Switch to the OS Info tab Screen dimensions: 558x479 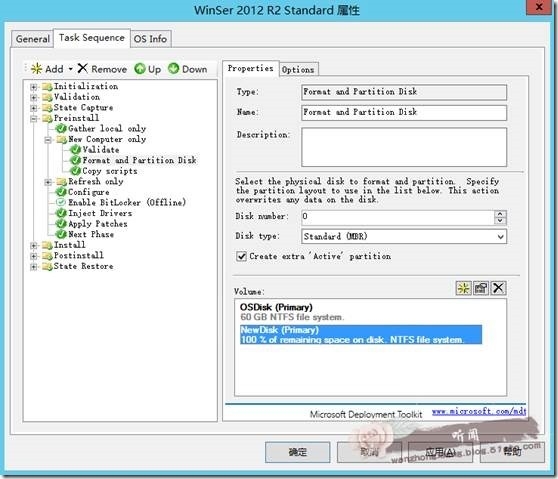click(x=151, y=39)
